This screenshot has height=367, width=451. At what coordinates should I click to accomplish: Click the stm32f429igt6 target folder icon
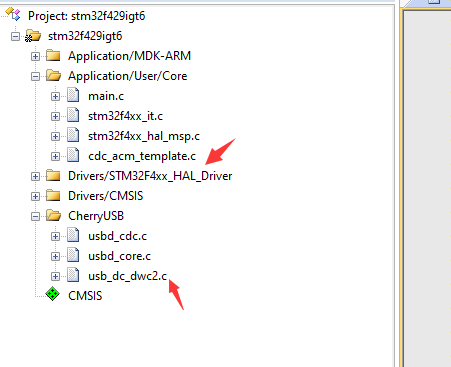click(x=33, y=36)
